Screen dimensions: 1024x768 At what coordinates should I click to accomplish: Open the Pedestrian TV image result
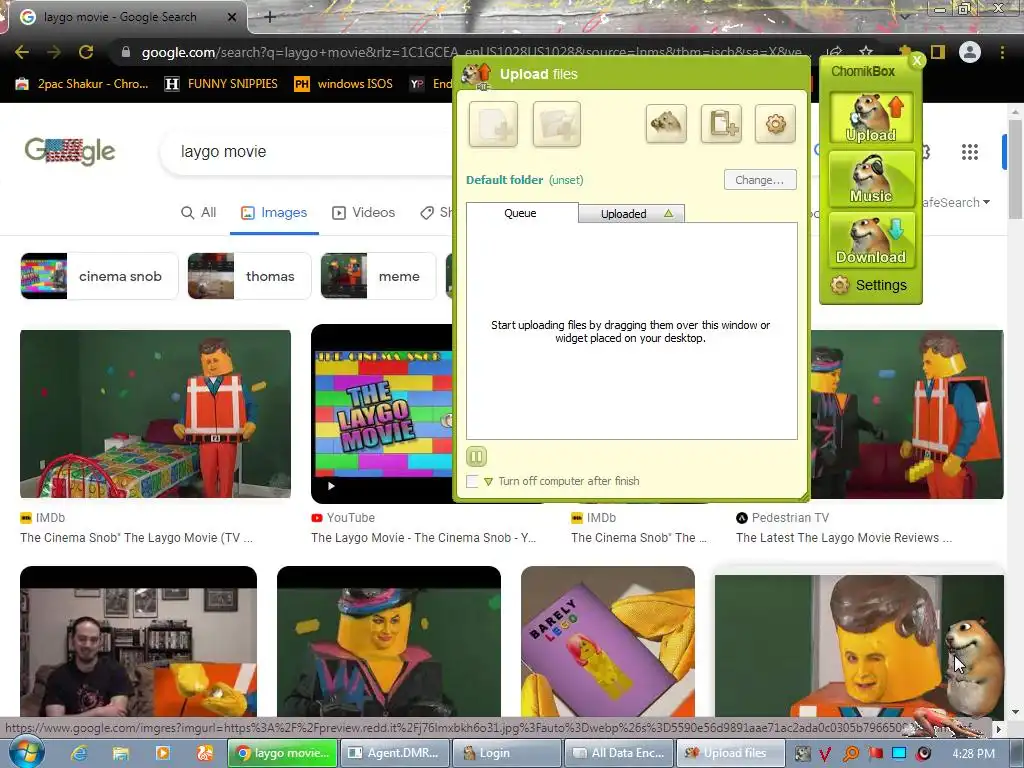point(907,414)
